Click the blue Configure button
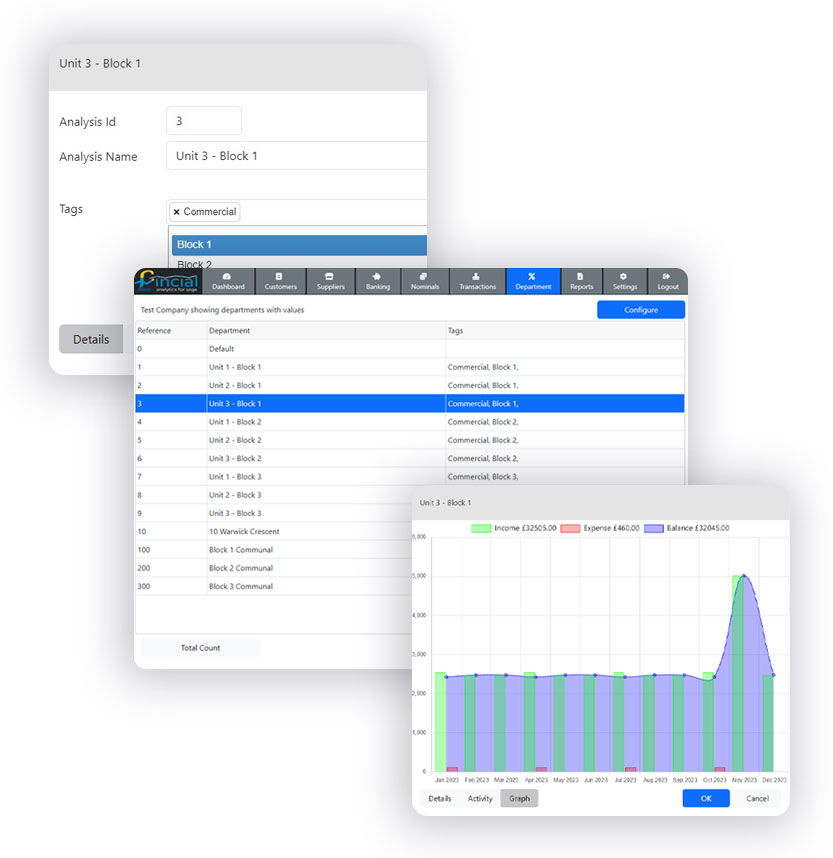833x858 pixels. [641, 310]
